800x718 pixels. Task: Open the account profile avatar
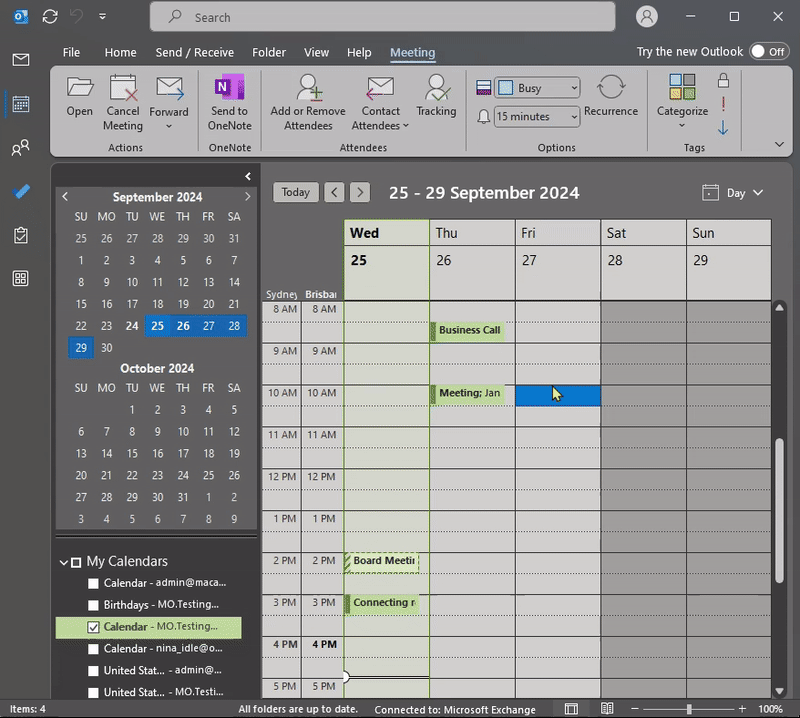(646, 17)
